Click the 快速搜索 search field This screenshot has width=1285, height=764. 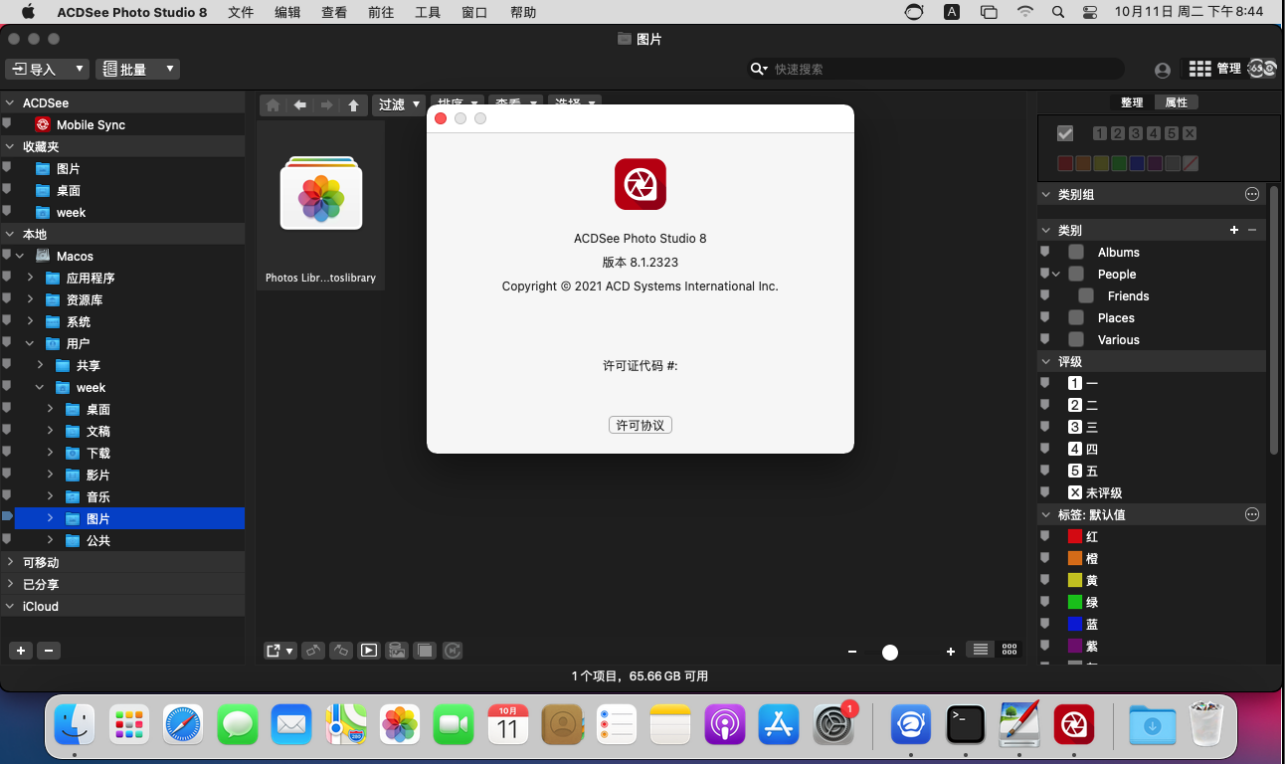(937, 69)
